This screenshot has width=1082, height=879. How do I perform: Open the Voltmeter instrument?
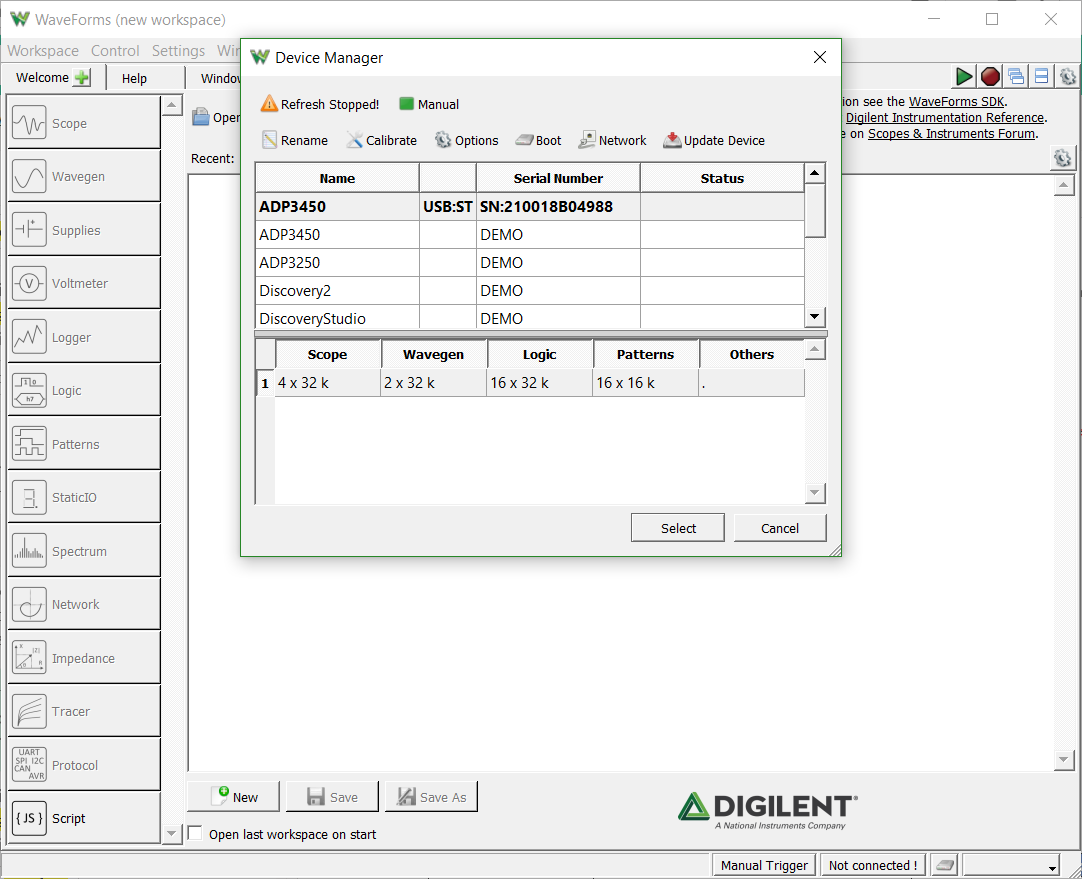pos(83,283)
